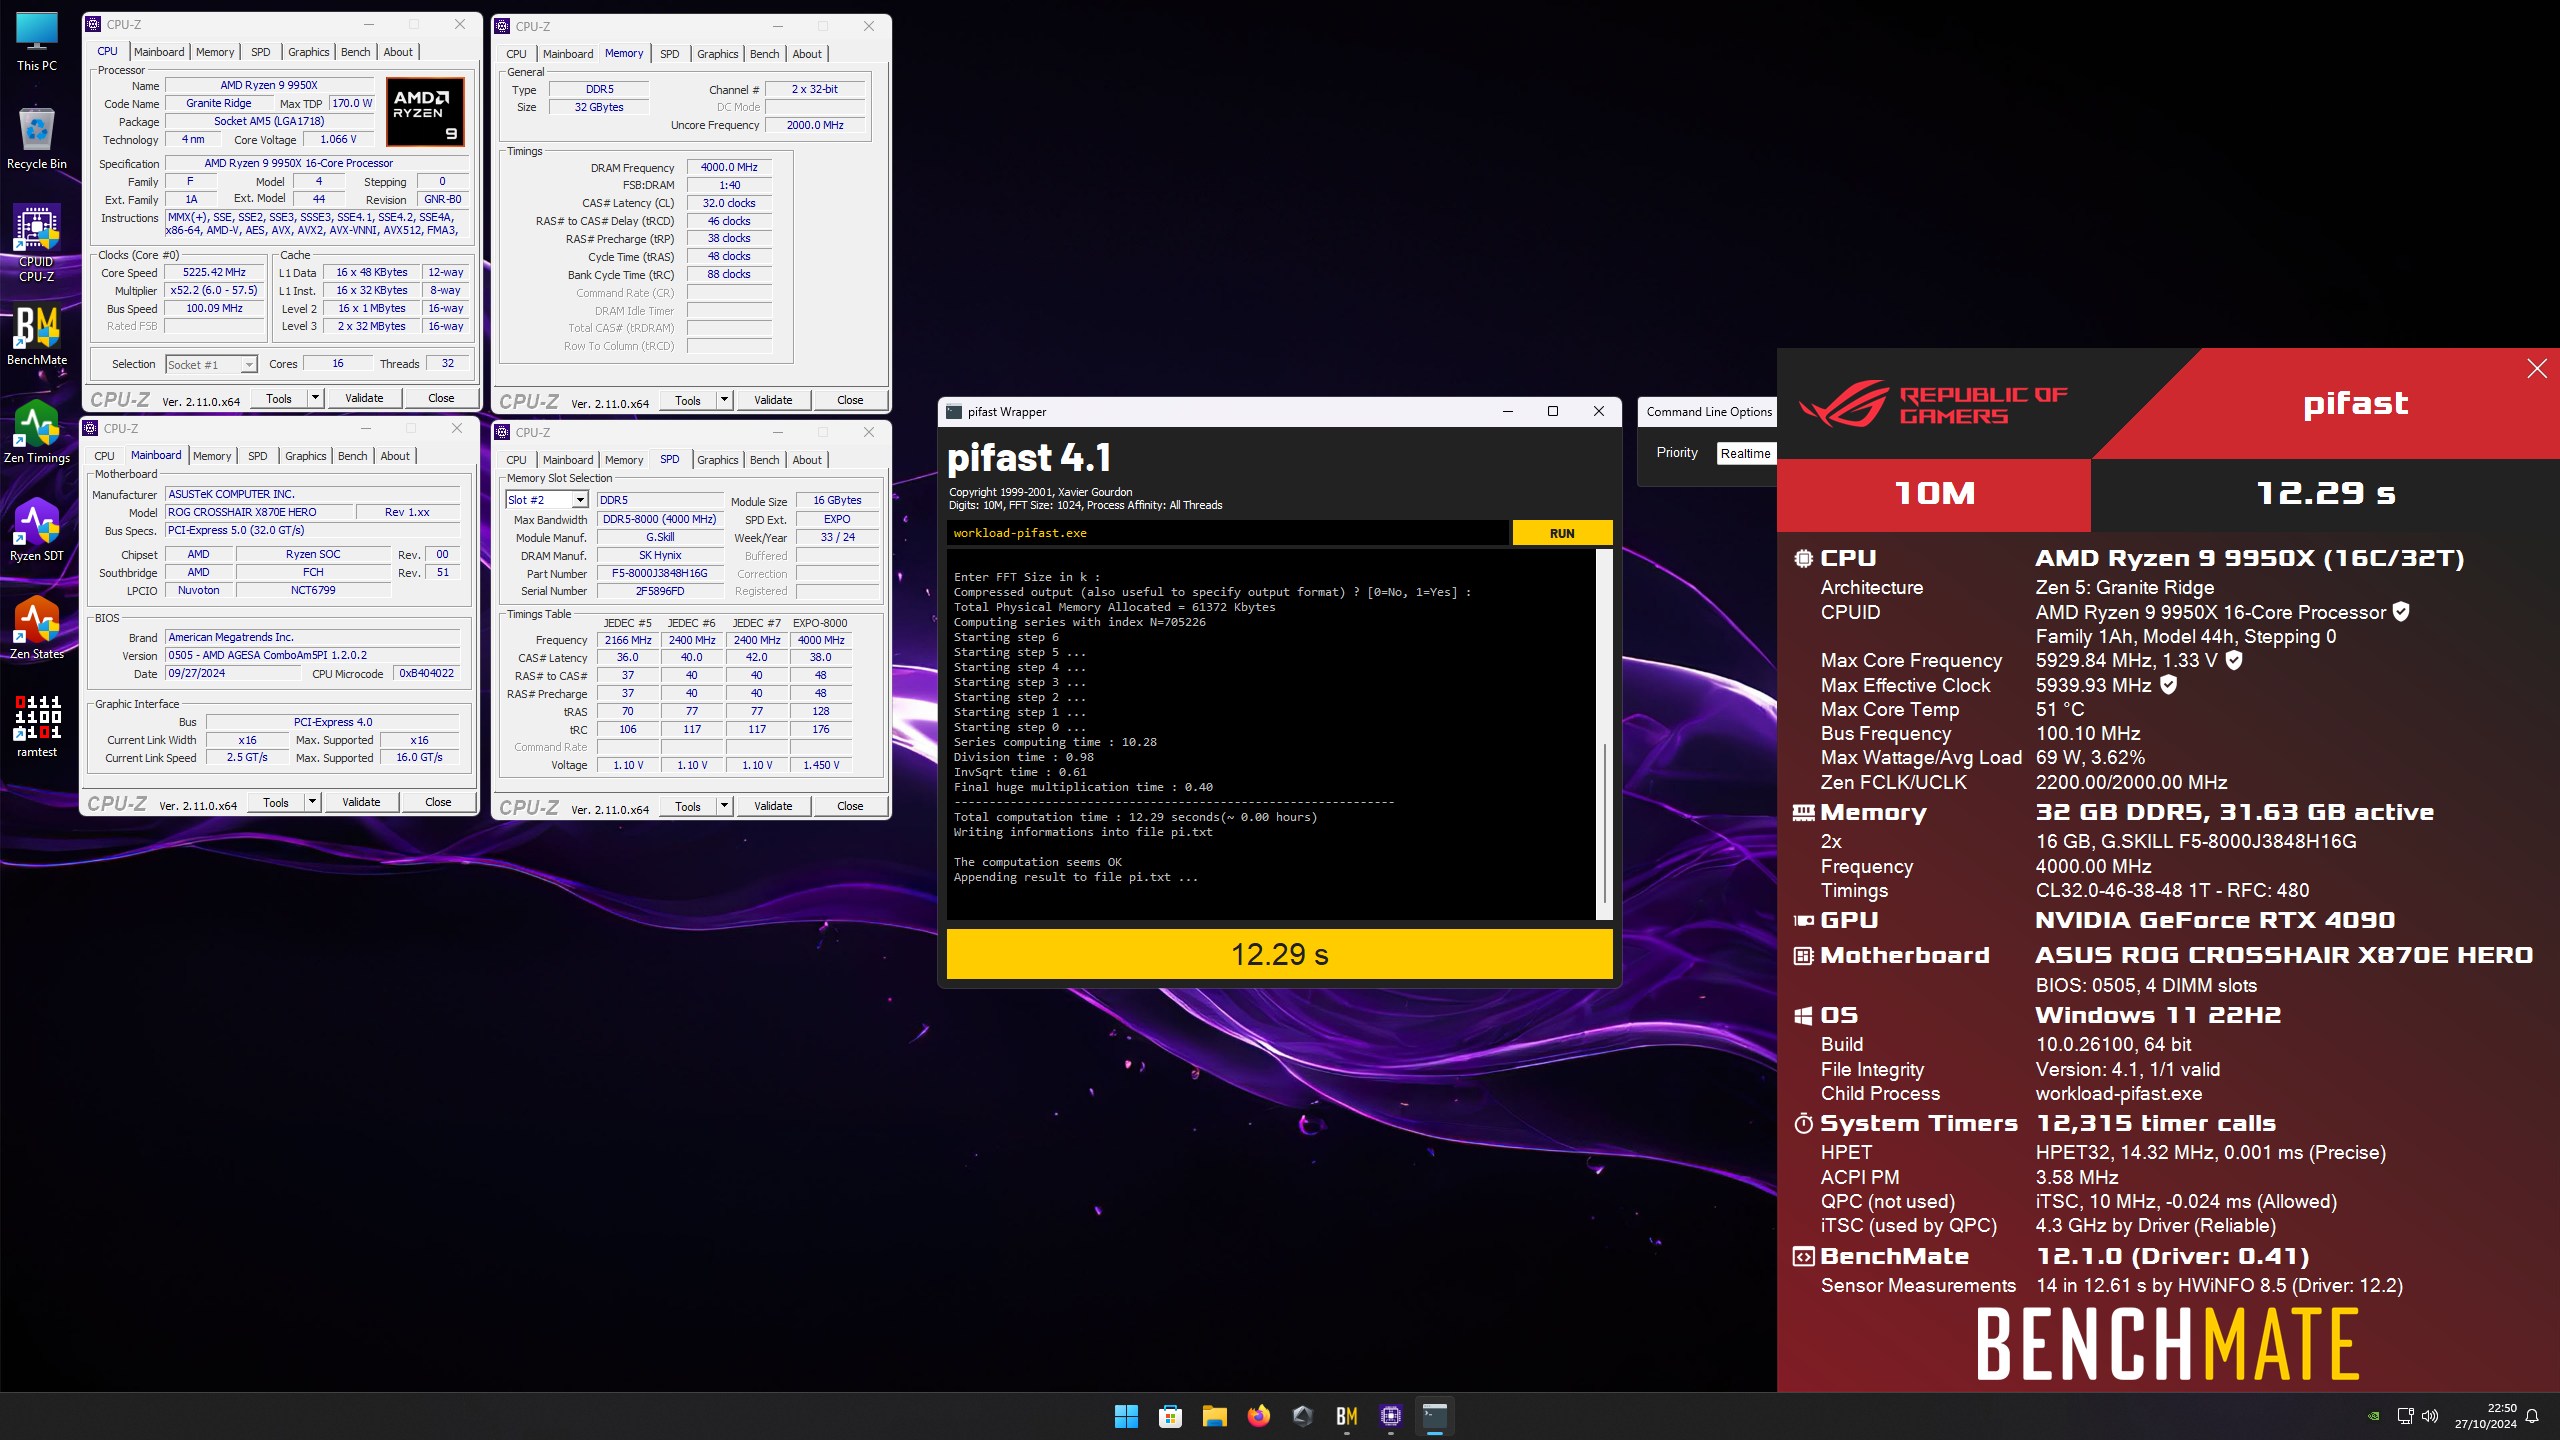Image resolution: width=2560 pixels, height=1440 pixels.
Task: Click the ROG CROSSHAIR X870E HERO model field
Action: pos(259,512)
